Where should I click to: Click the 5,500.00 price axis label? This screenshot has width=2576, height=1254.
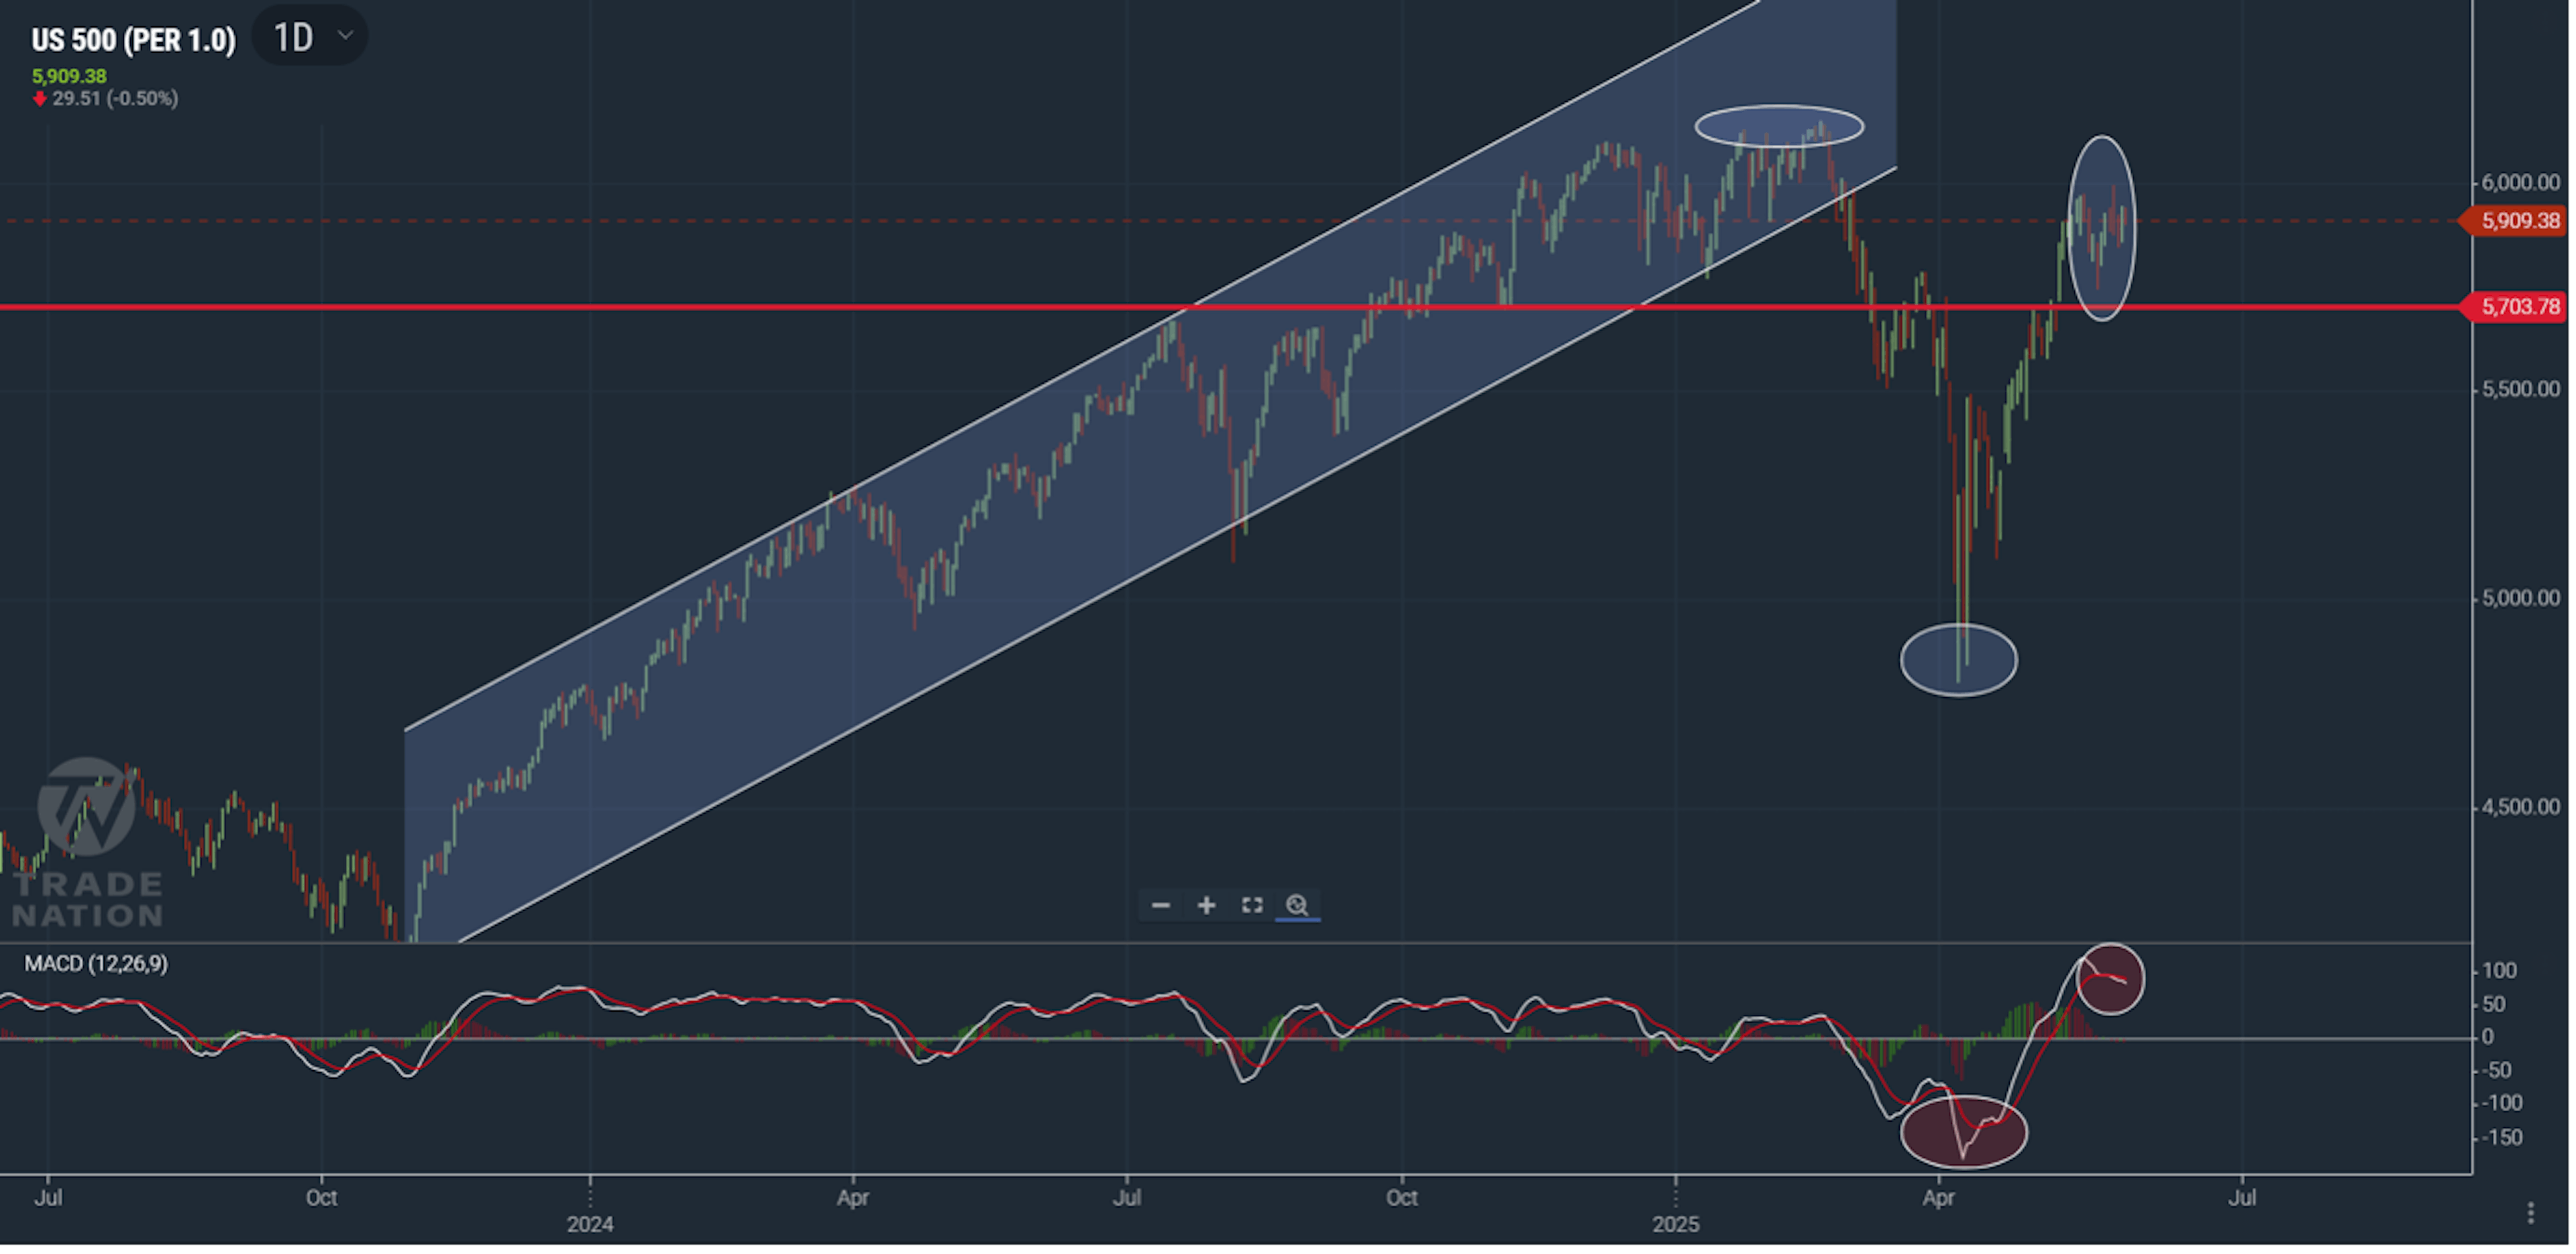coord(2521,390)
